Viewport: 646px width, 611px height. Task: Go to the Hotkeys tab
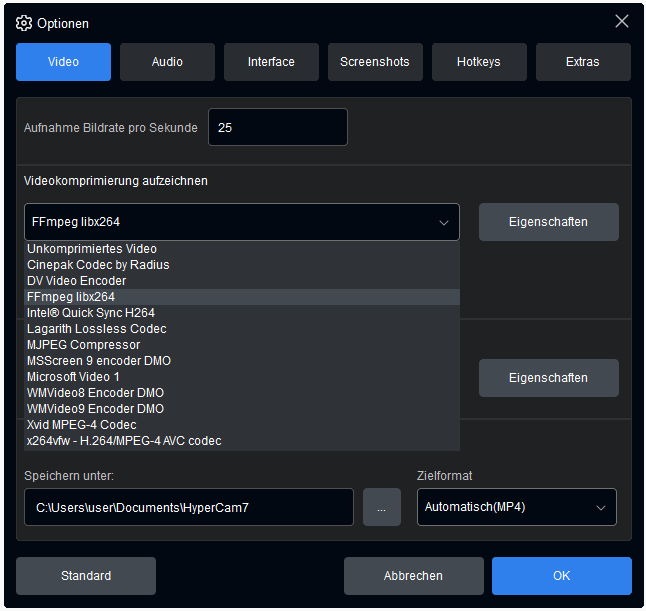(479, 62)
